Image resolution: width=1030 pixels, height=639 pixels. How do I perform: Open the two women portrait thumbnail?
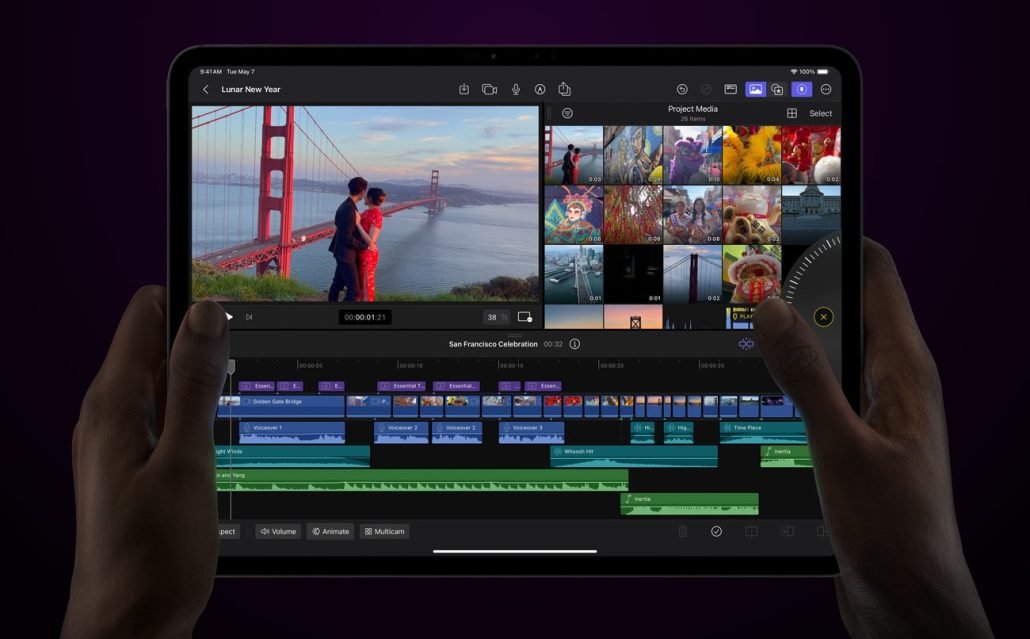(x=692, y=215)
